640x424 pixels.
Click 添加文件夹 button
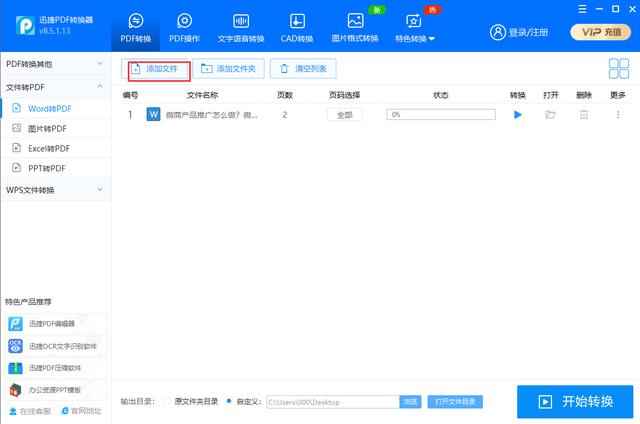pyautogui.click(x=229, y=69)
